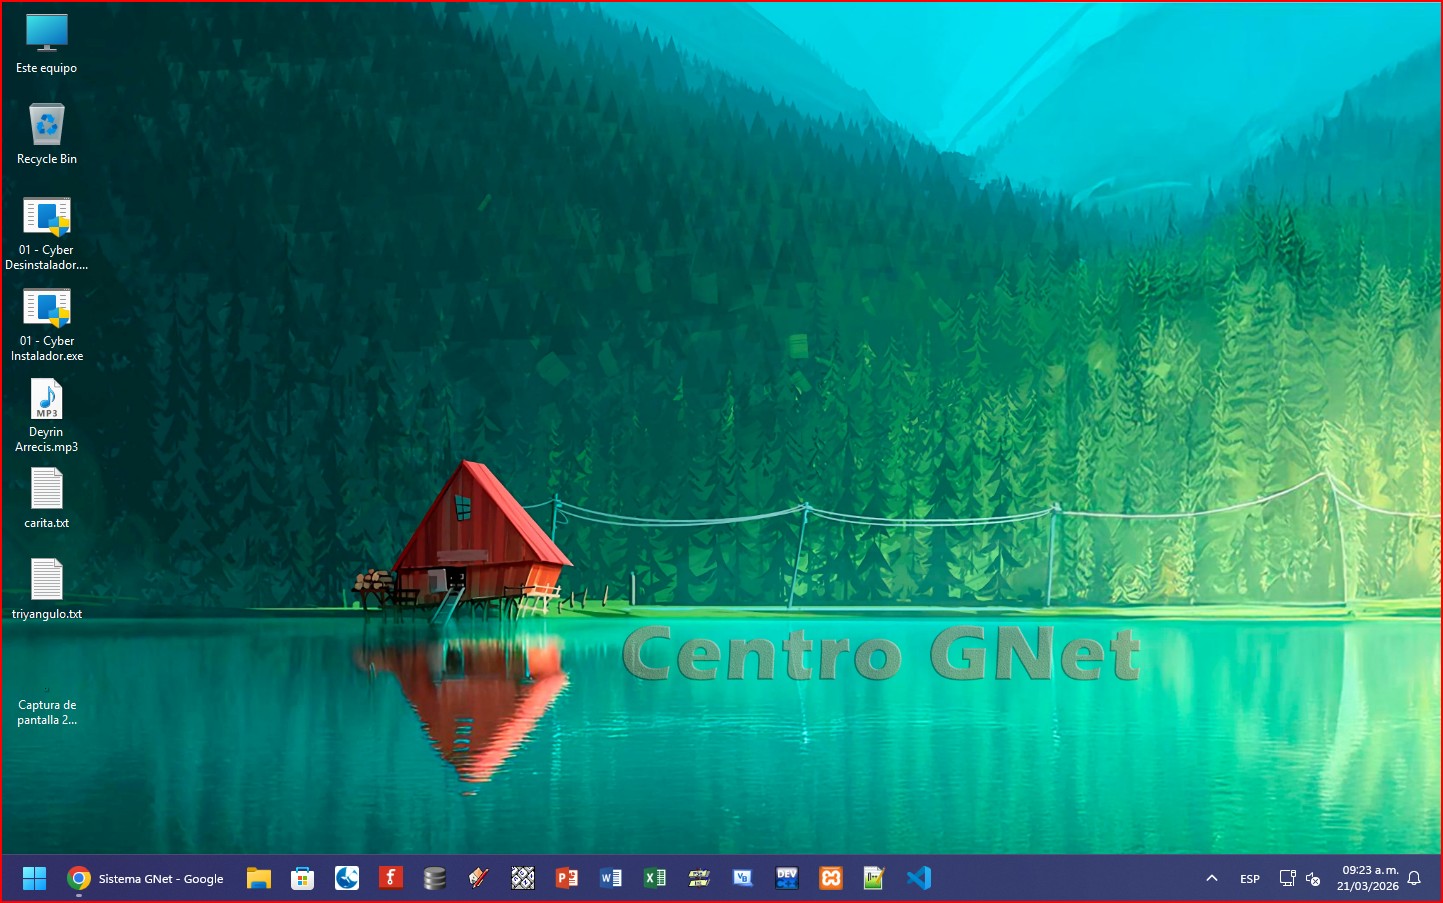Launch XAMPP from the taskbar
The width and height of the screenshot is (1443, 903).
(x=831, y=878)
